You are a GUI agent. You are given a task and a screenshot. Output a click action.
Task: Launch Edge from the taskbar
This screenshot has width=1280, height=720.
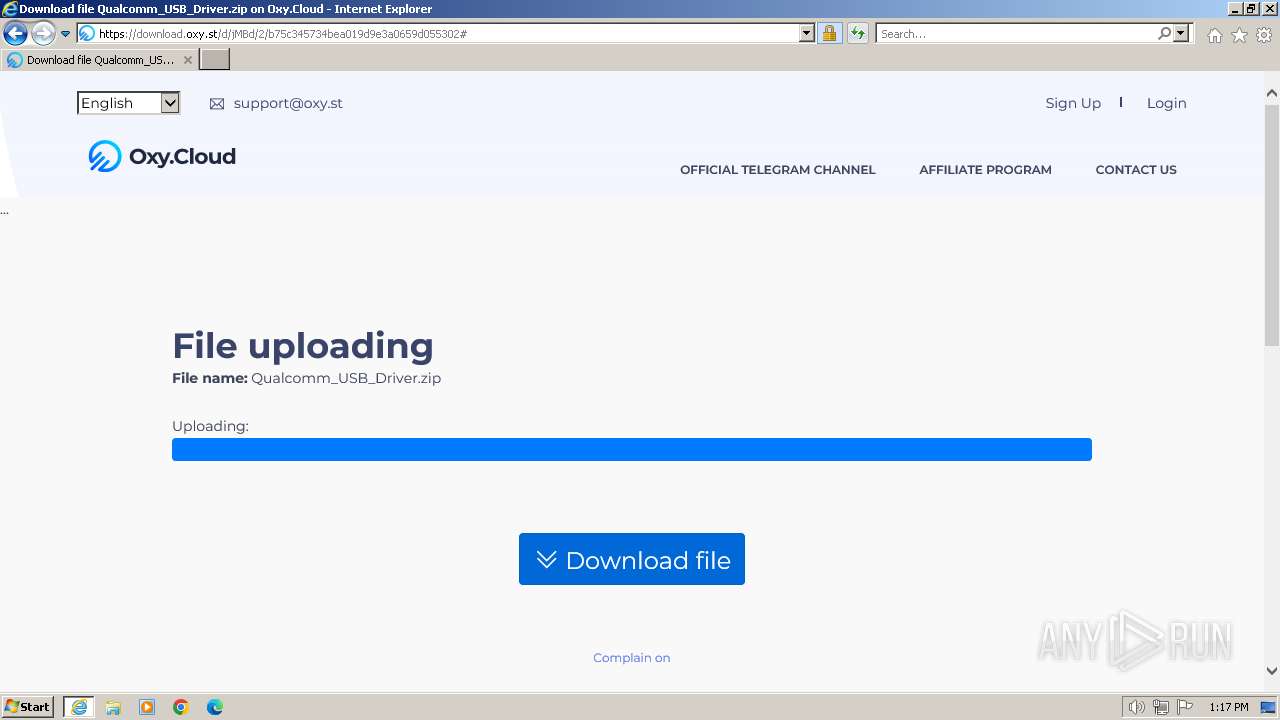[x=215, y=707]
